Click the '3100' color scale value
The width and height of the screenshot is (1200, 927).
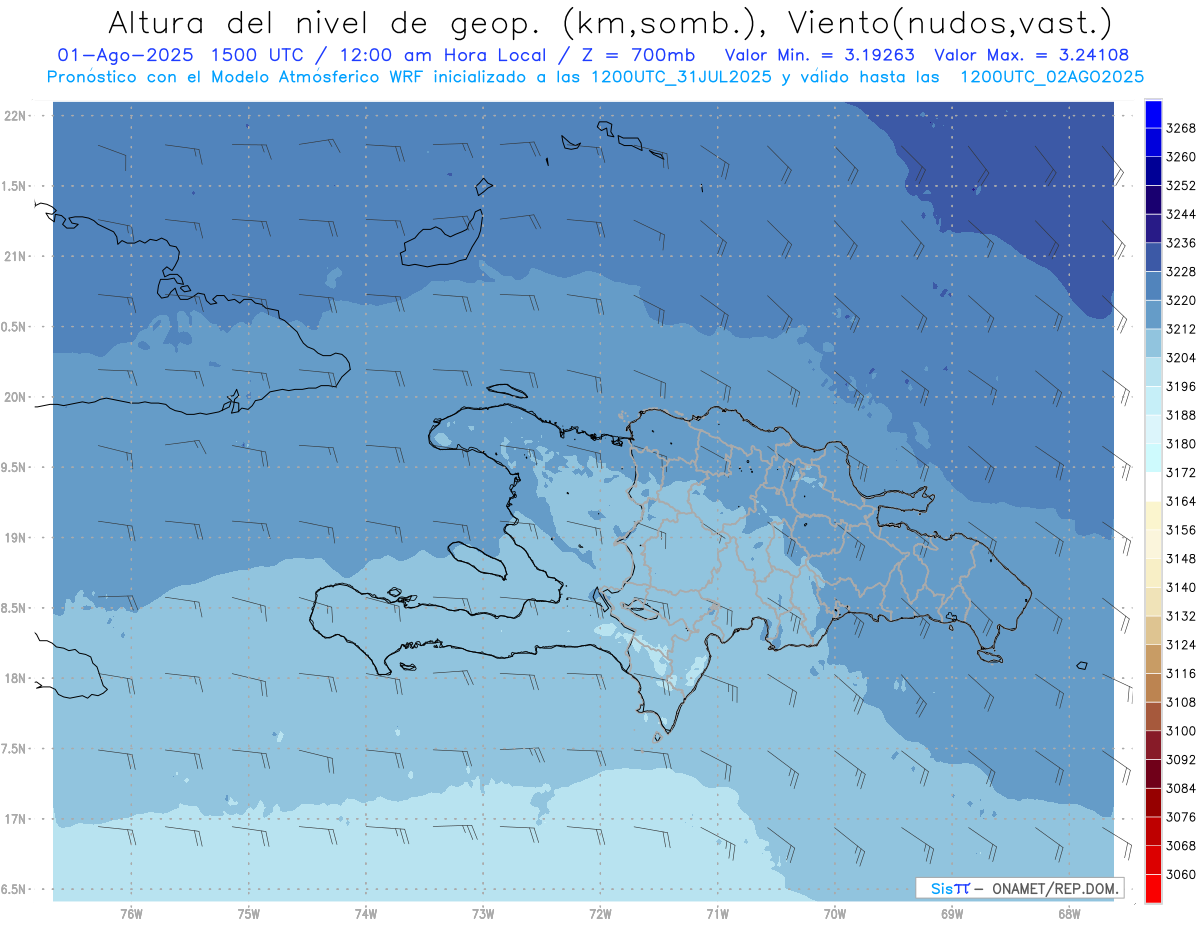click(x=1181, y=731)
